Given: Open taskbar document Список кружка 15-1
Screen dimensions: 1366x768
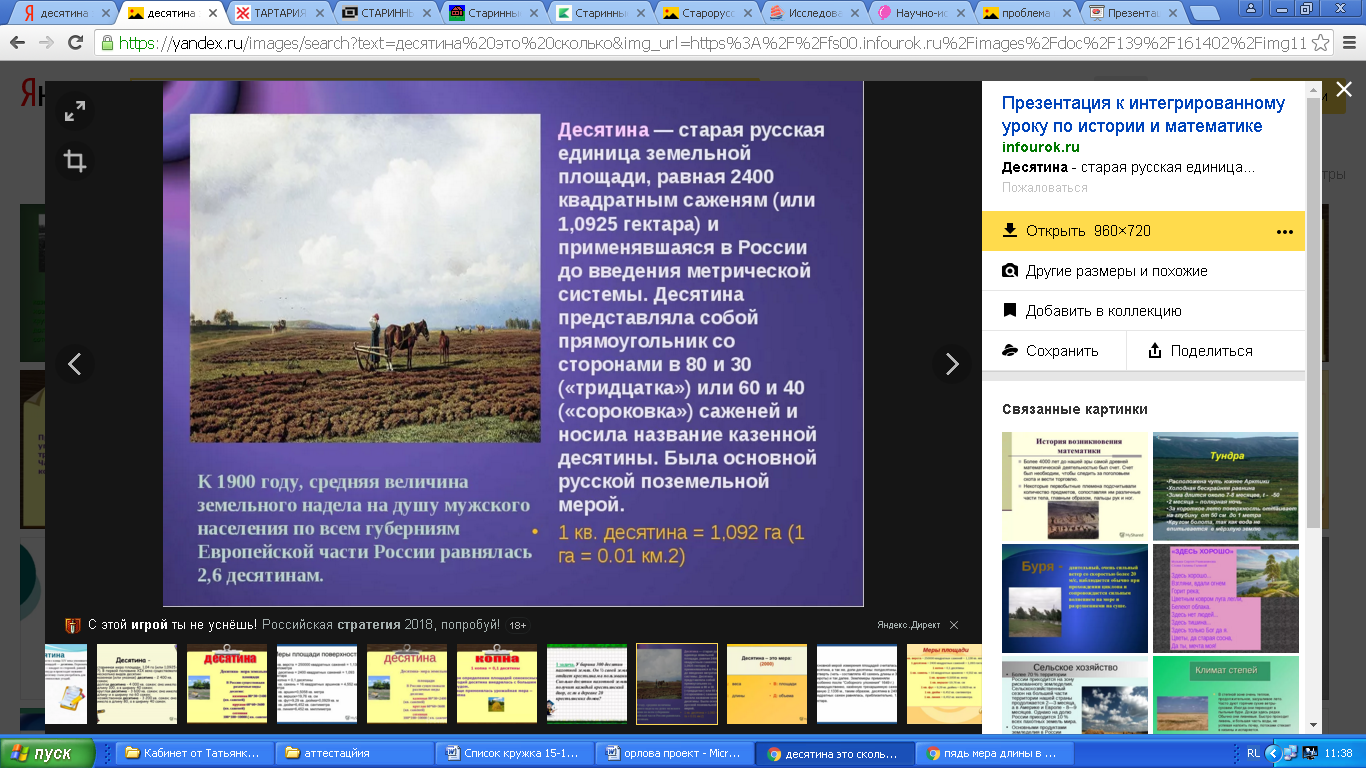Looking at the screenshot, I should click(515, 753).
